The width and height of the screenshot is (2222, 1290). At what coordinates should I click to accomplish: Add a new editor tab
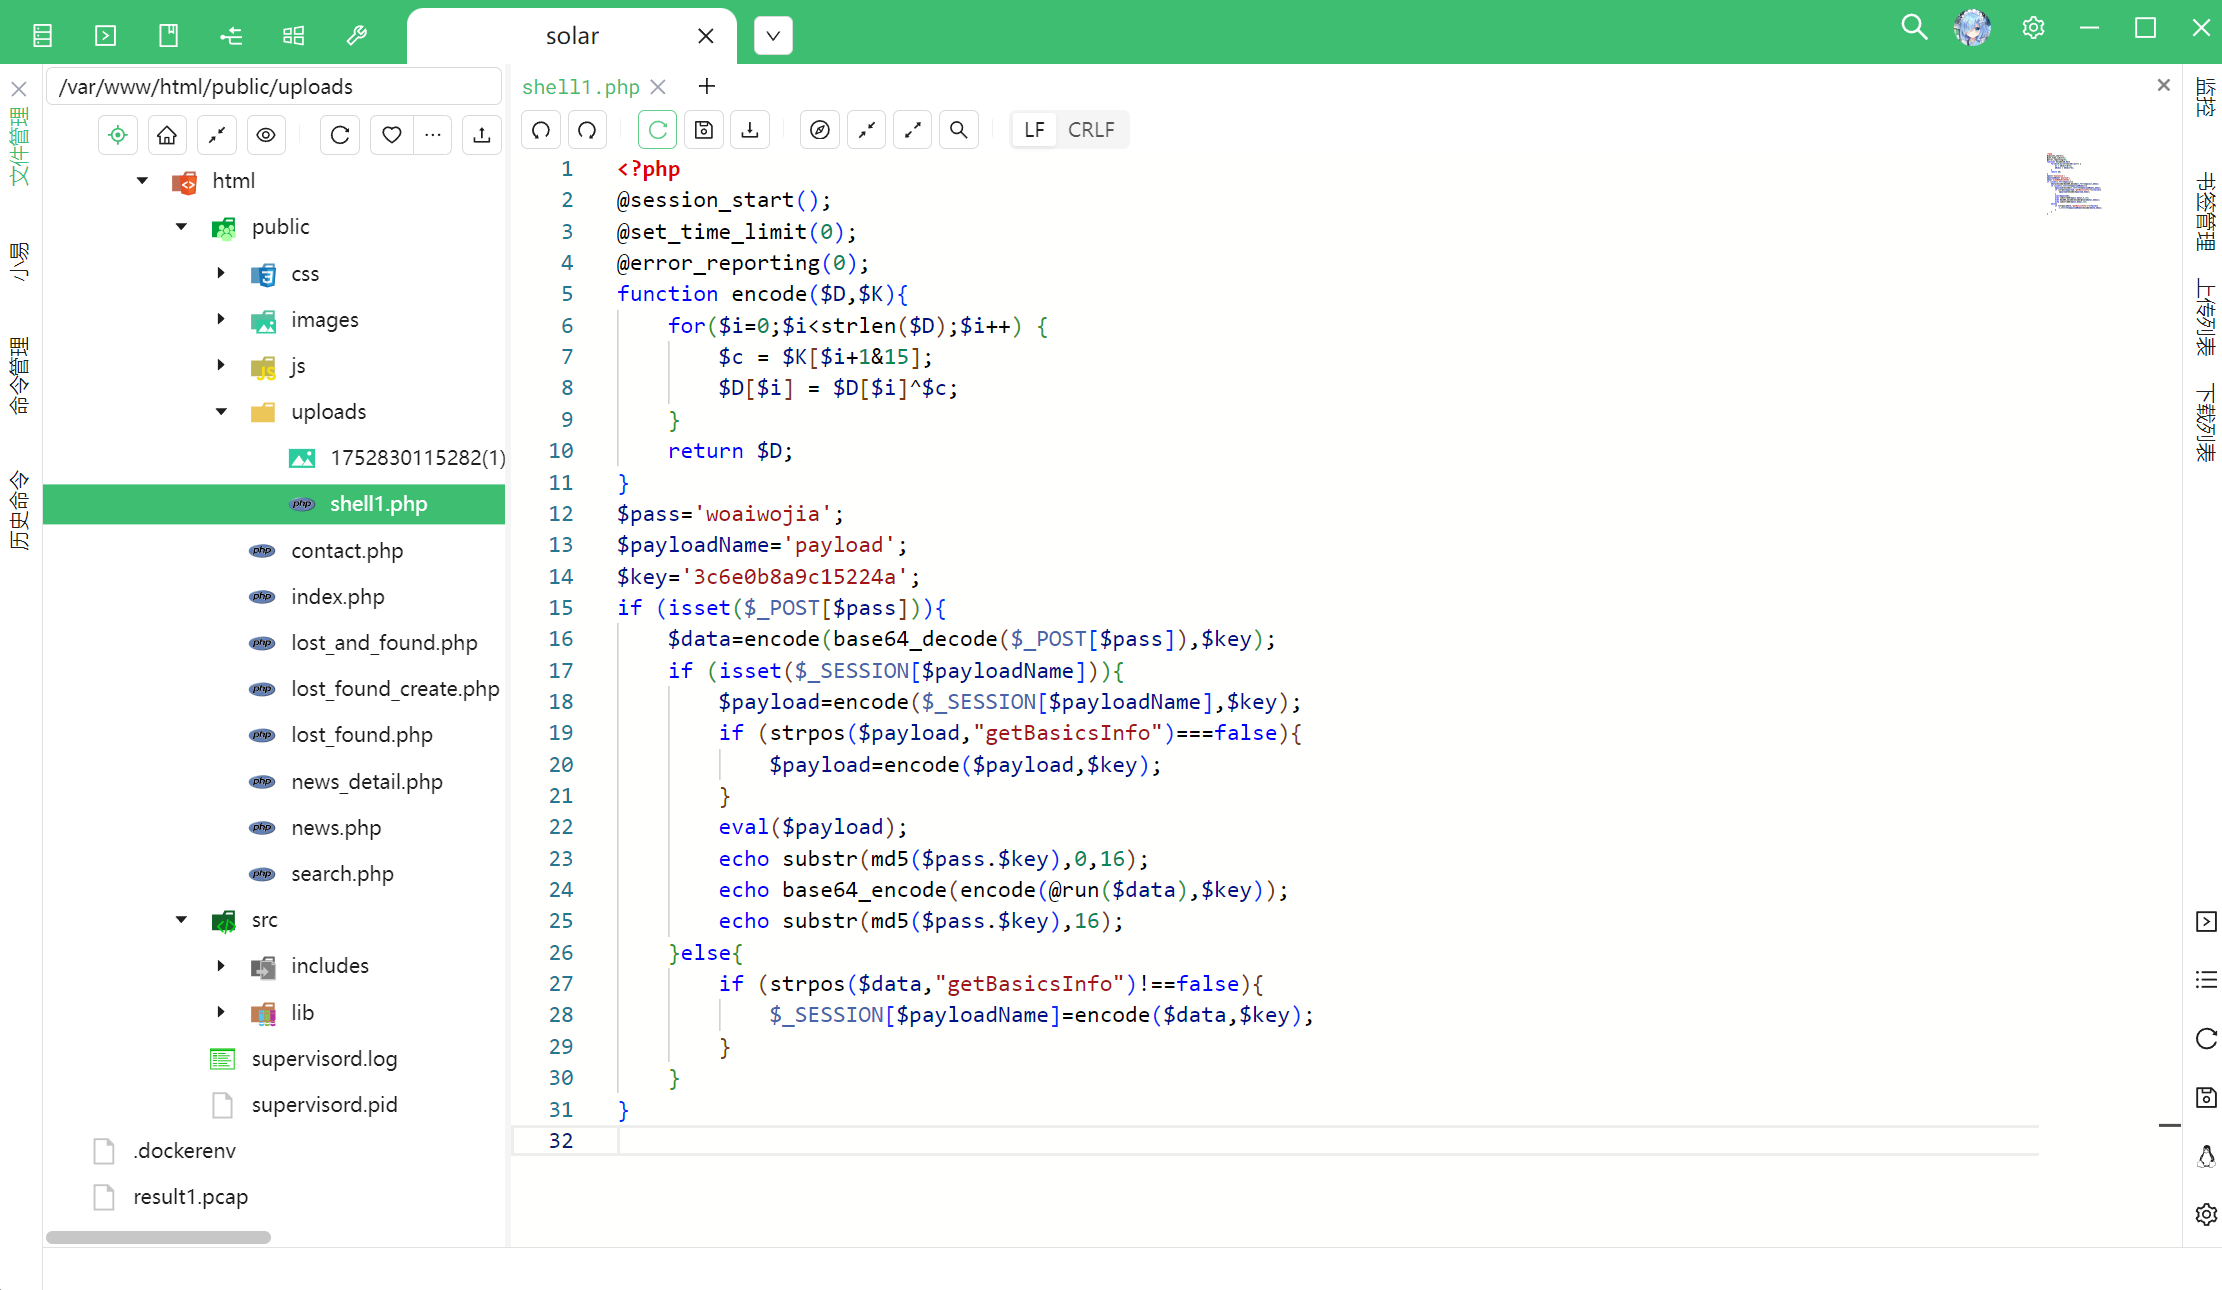(x=707, y=87)
